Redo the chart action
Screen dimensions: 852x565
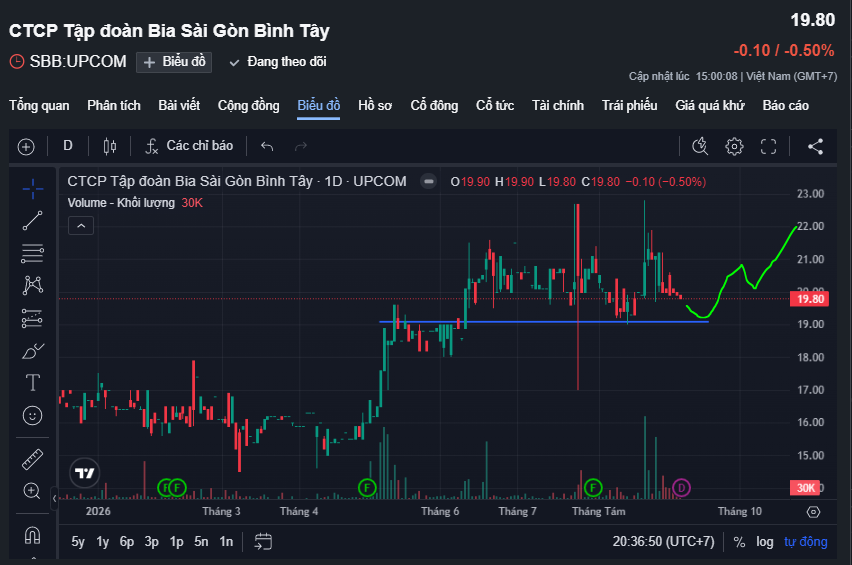[x=300, y=146]
